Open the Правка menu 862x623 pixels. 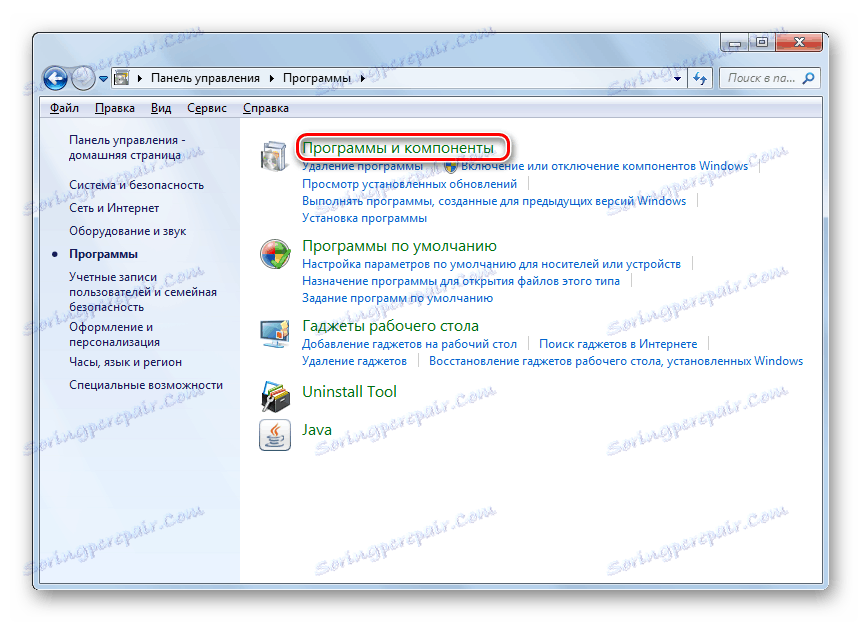[114, 108]
